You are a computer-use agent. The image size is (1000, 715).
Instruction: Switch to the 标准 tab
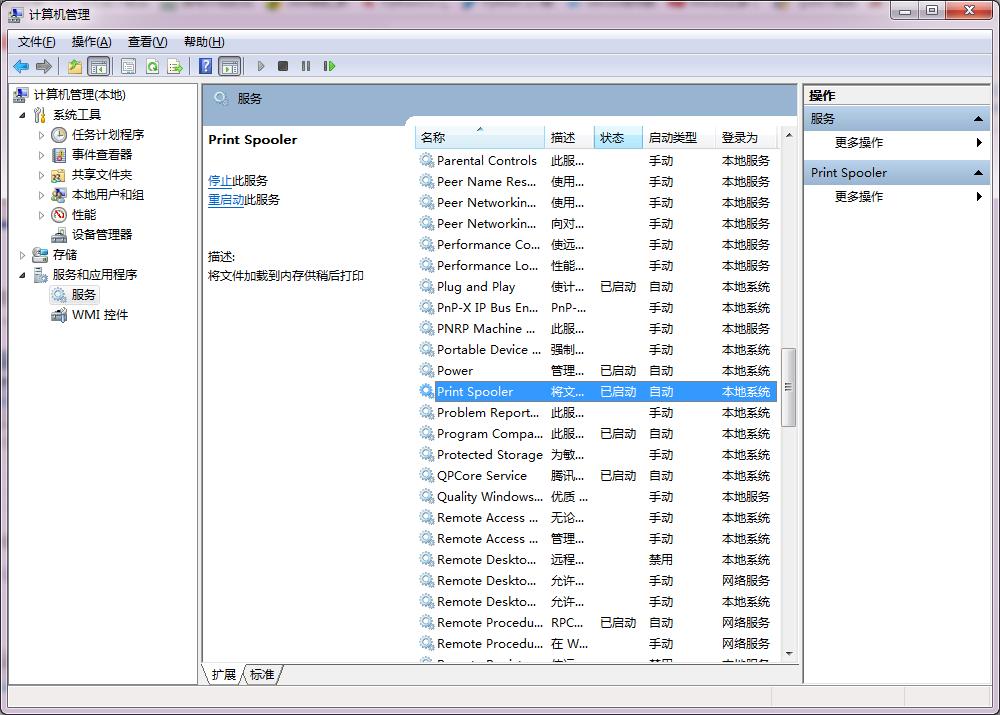[x=262, y=675]
